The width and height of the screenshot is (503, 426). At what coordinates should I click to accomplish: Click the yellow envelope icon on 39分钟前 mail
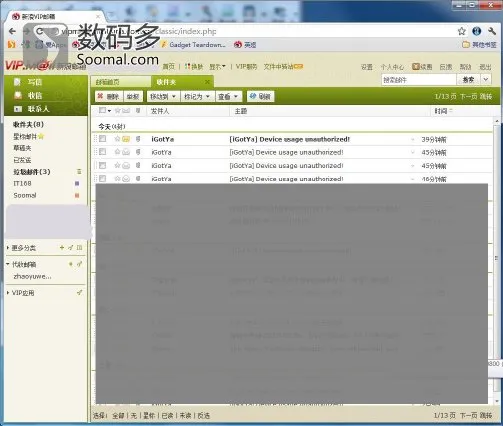coord(126,139)
